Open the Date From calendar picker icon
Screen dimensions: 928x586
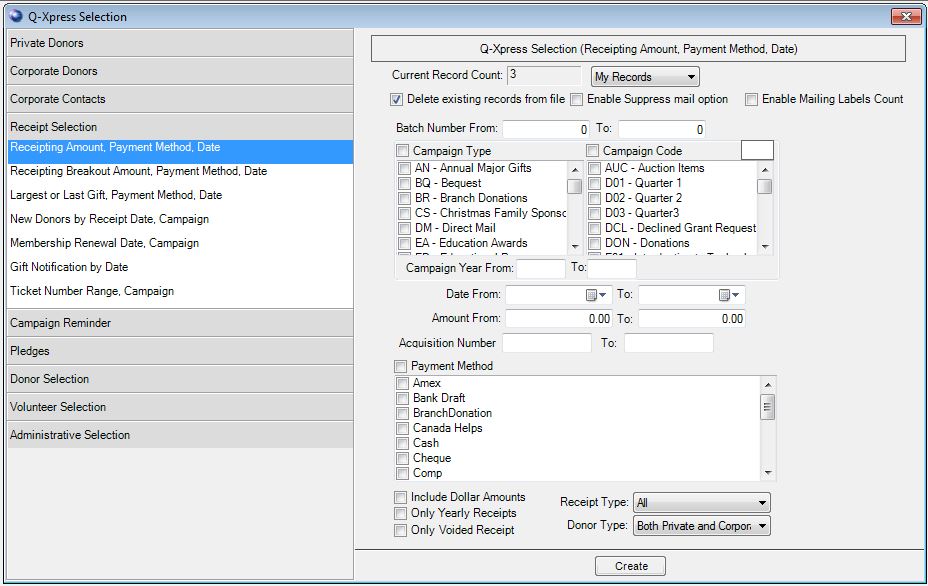[596, 295]
